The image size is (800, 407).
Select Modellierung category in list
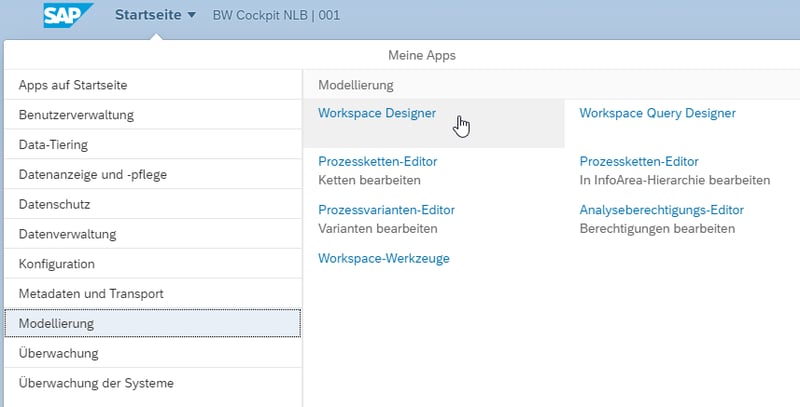(x=153, y=323)
